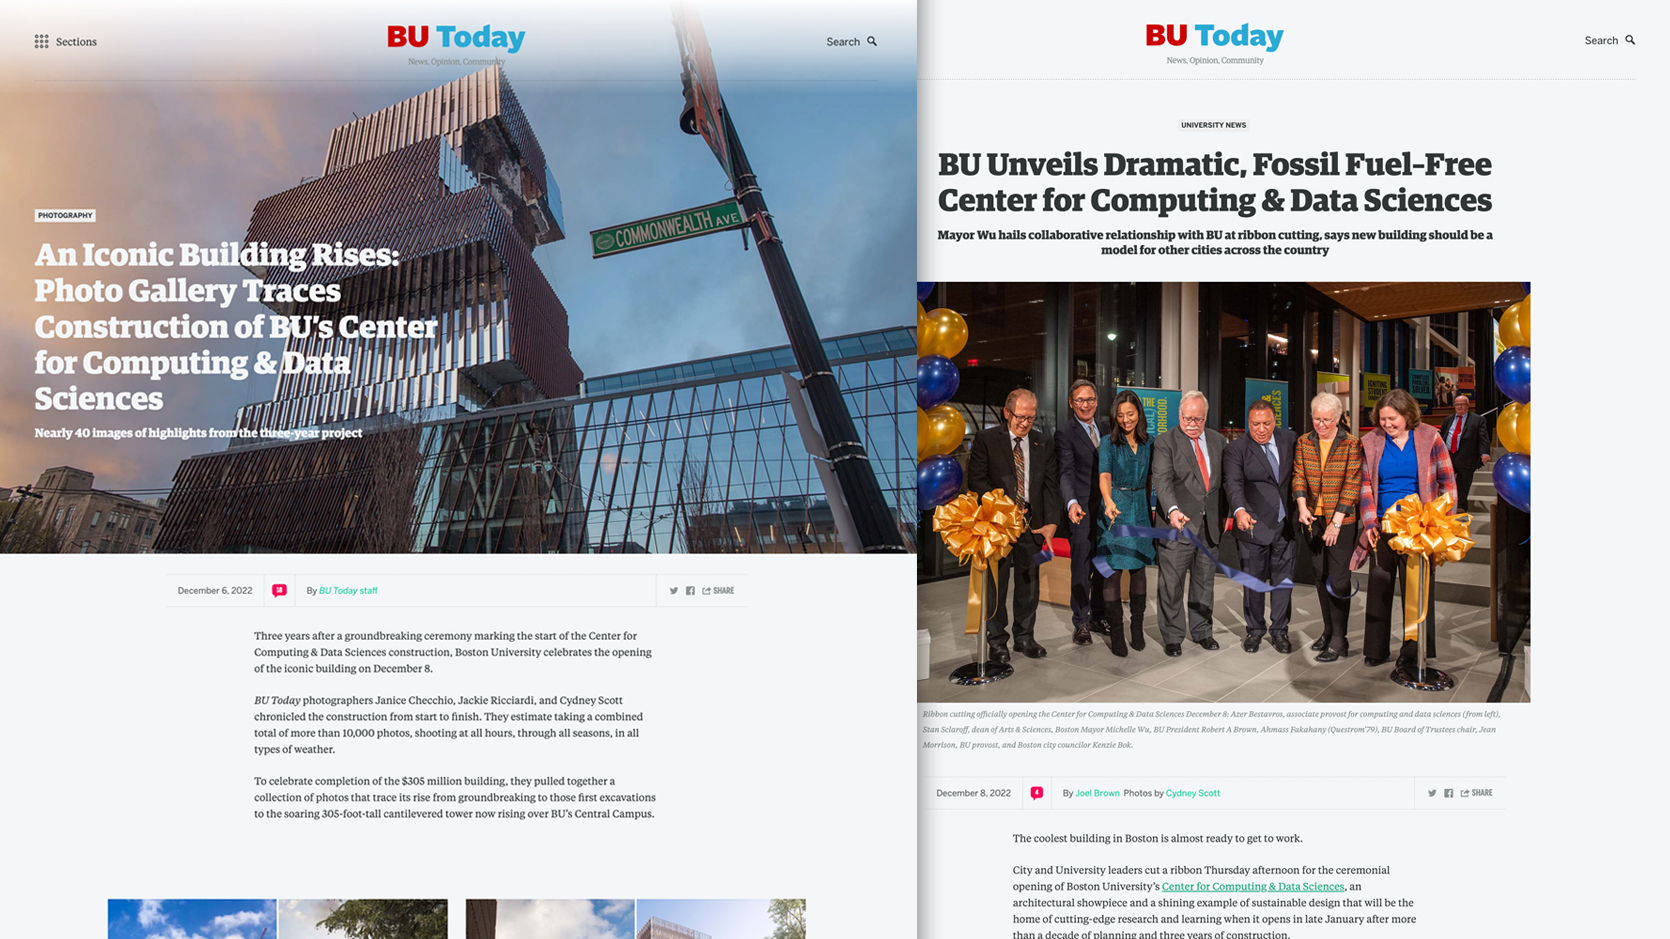
Task: Click 'The coolest building in Boston' sentence
Action: point(1158,838)
